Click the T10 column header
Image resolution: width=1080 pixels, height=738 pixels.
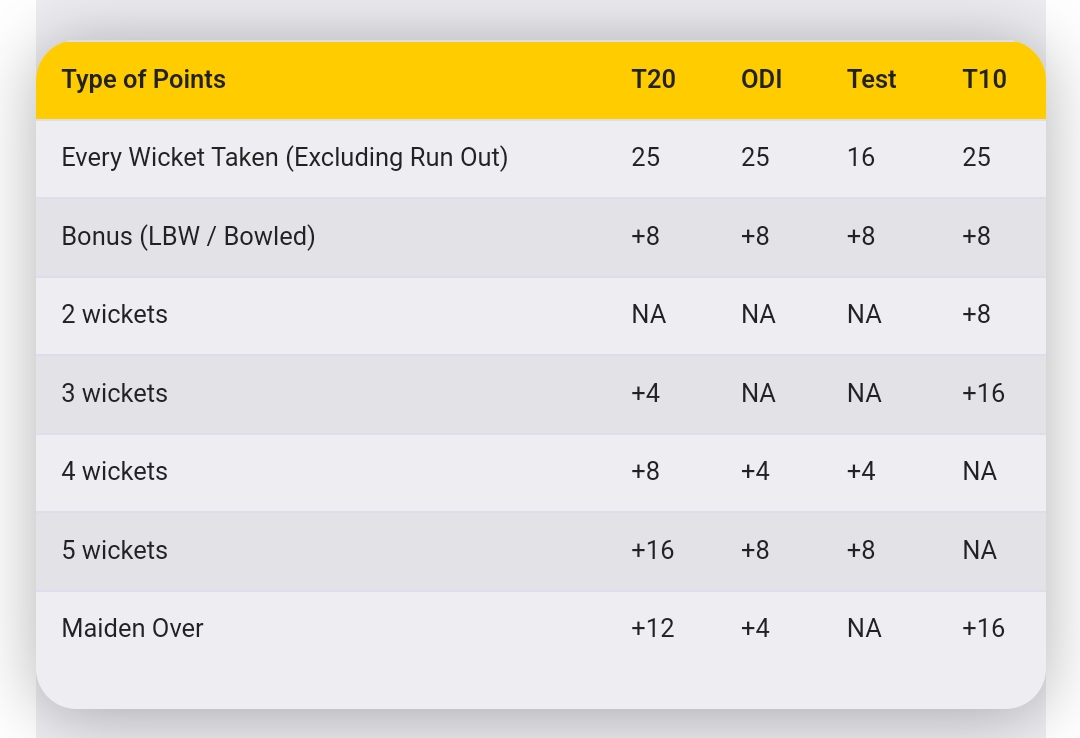[x=984, y=80]
